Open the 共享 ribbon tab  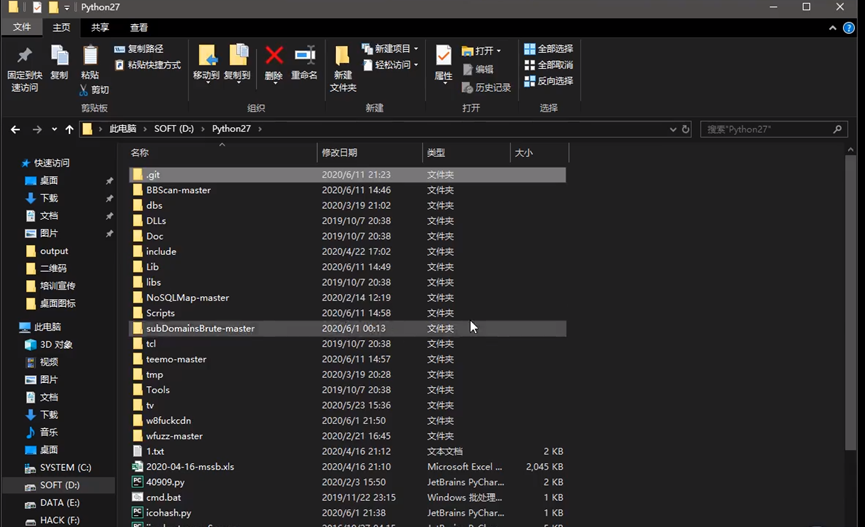point(100,28)
